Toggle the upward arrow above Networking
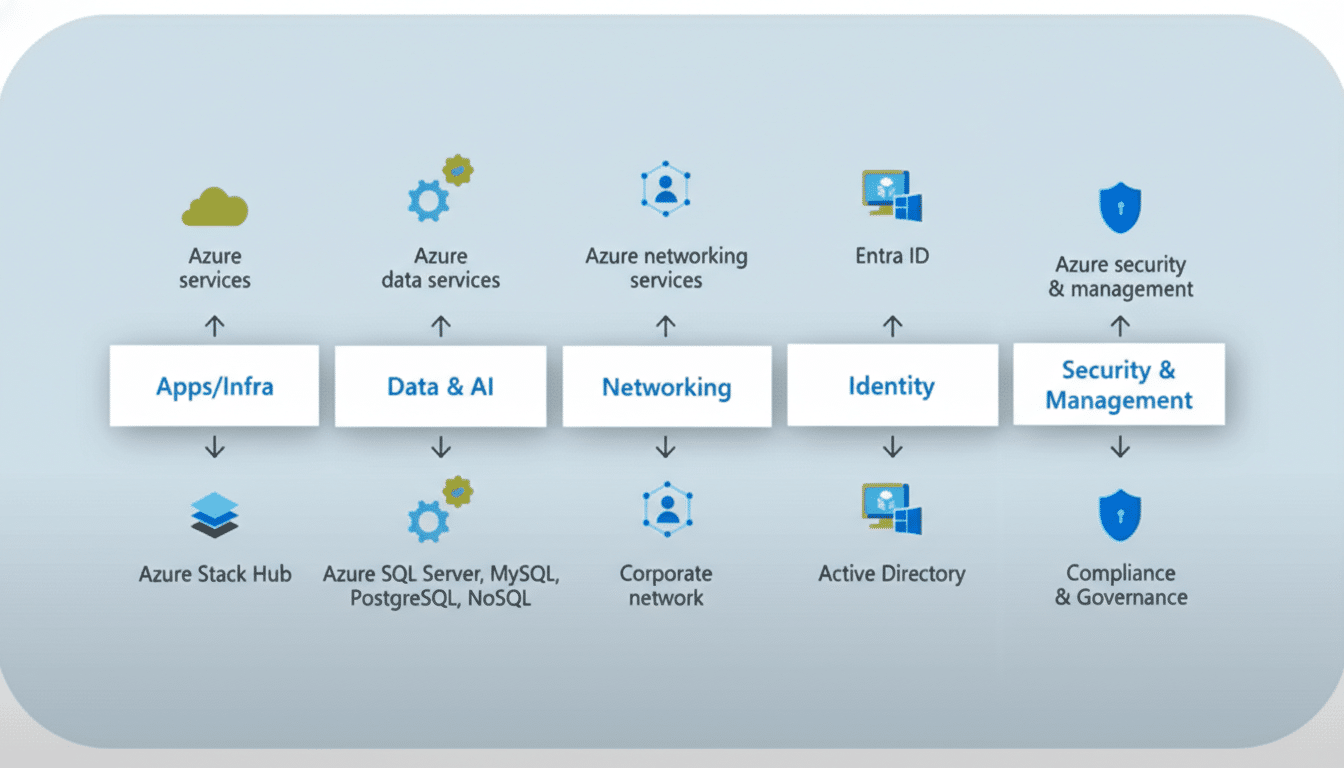The width and height of the screenshot is (1344, 768). (x=666, y=325)
